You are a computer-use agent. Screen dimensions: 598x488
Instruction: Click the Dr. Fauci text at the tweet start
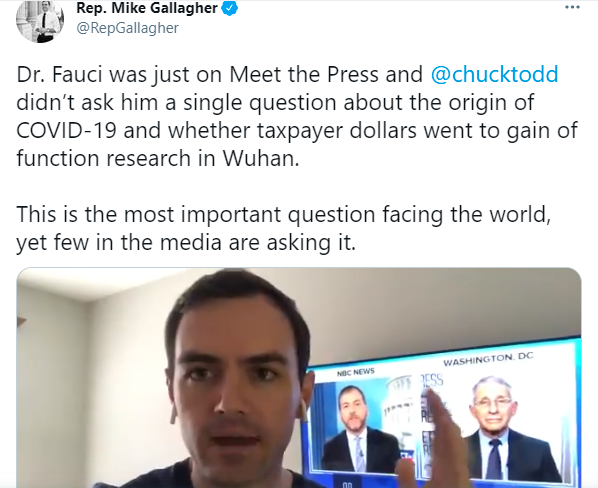[59, 74]
